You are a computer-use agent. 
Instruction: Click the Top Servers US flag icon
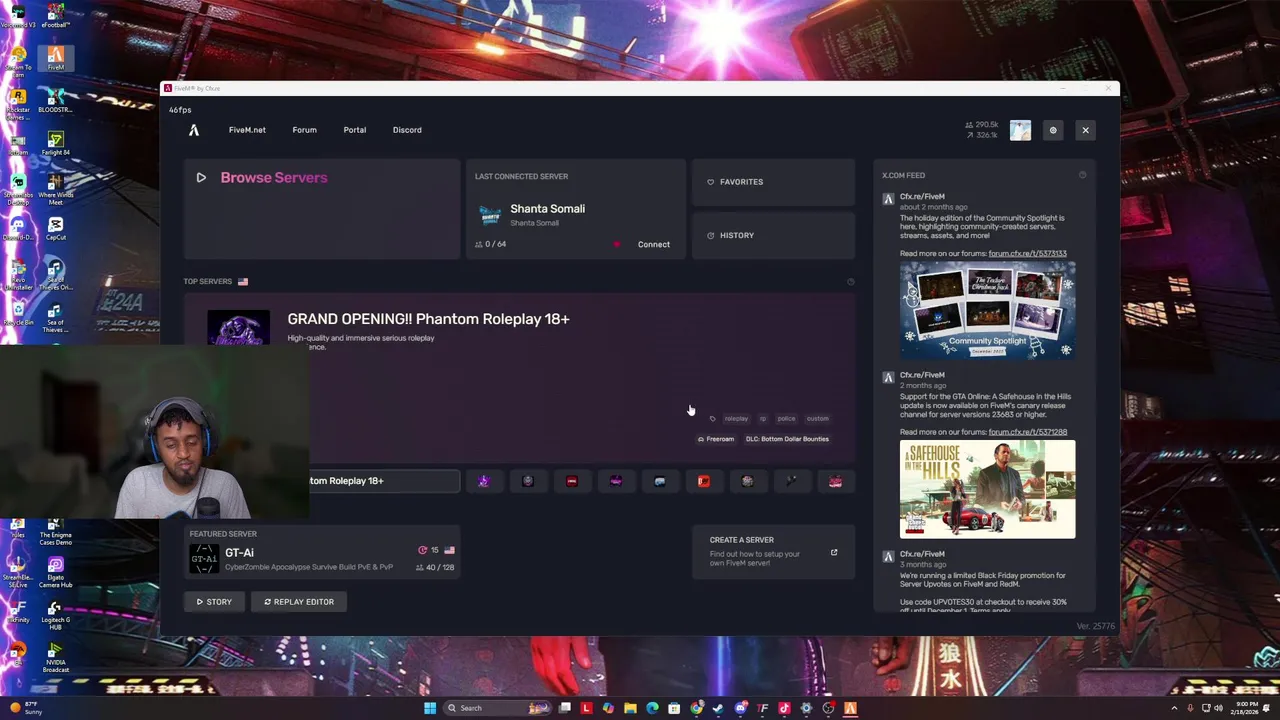click(243, 282)
